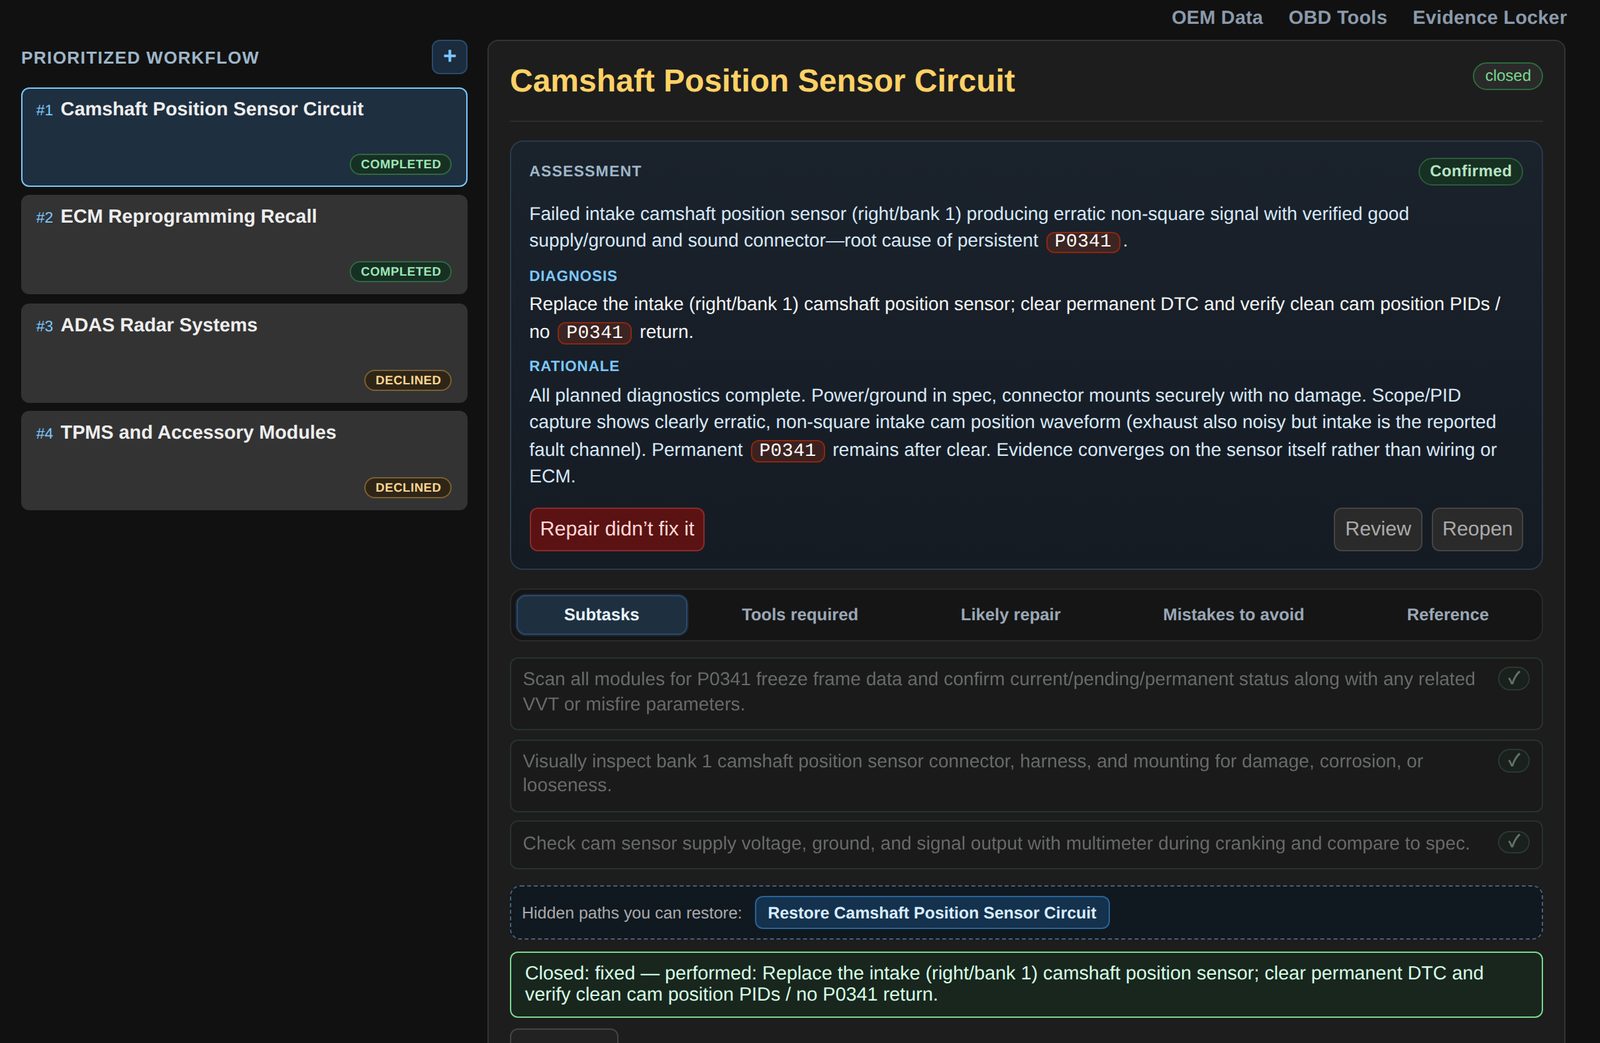Open OBD Tools from top navigation
1600x1043 pixels.
(1337, 18)
